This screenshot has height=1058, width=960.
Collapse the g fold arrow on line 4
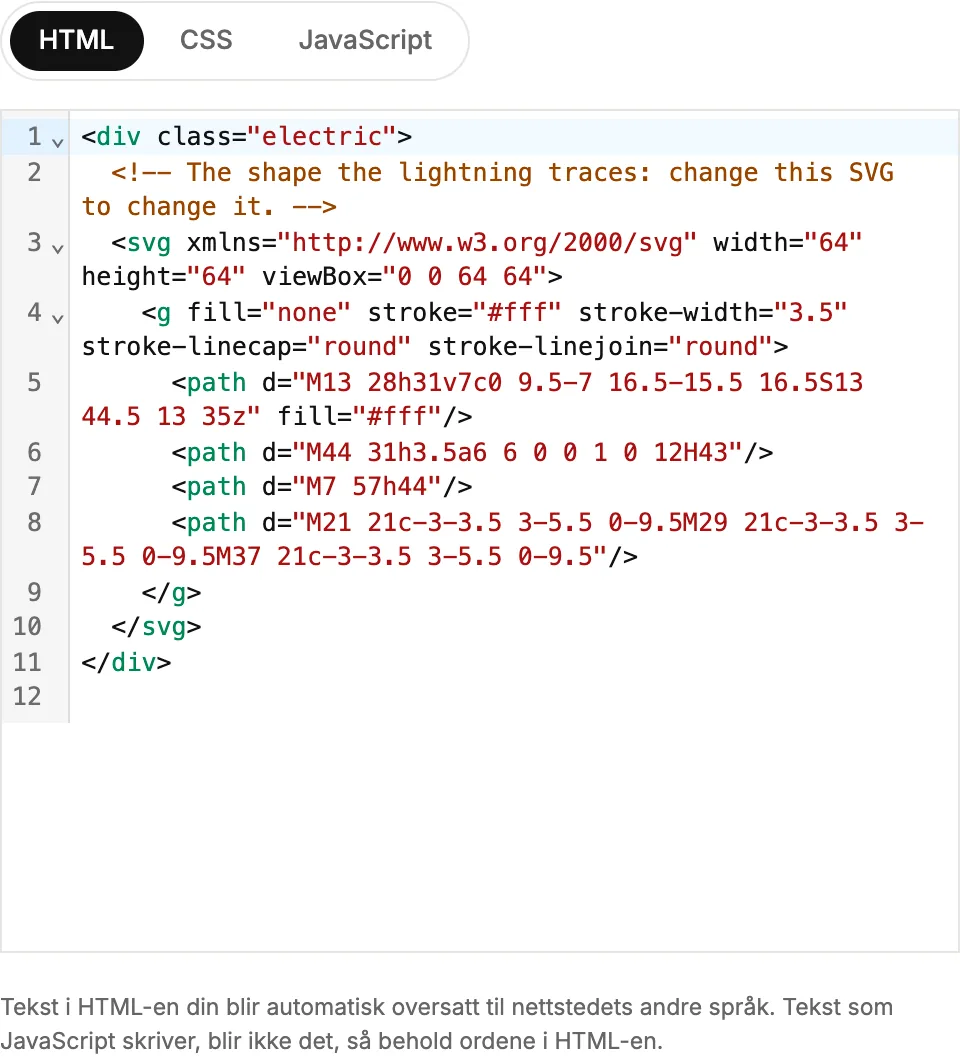58,318
